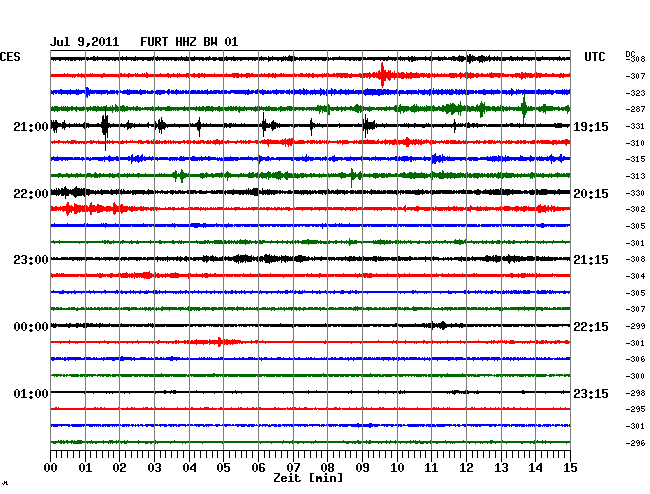Click the 19:15 UTC time label
The width and height of the screenshot is (650, 494).
[591, 126]
